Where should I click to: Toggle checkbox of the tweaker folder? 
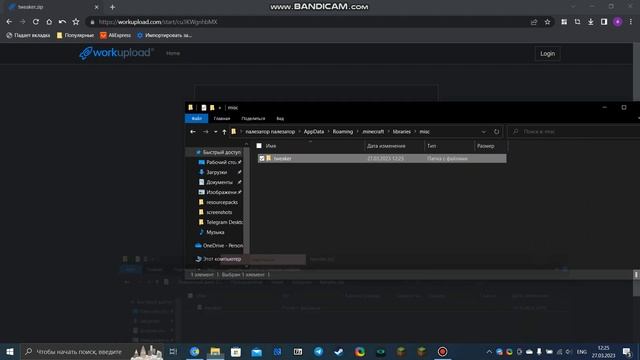[x=262, y=158]
